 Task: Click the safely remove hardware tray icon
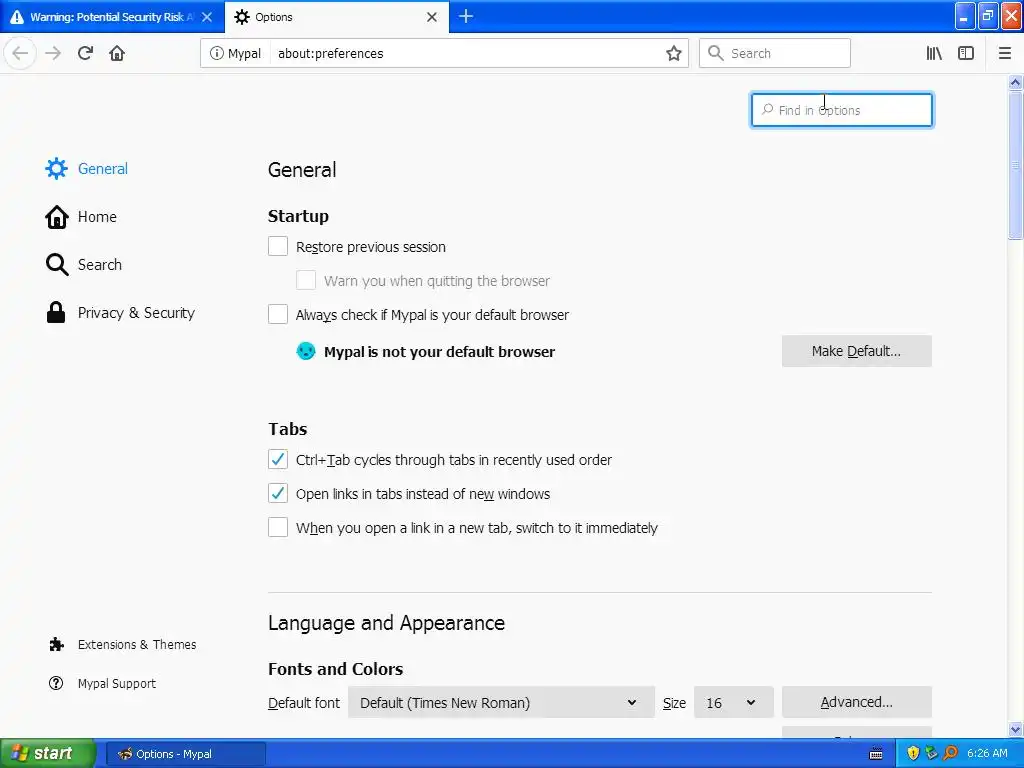click(x=931, y=753)
